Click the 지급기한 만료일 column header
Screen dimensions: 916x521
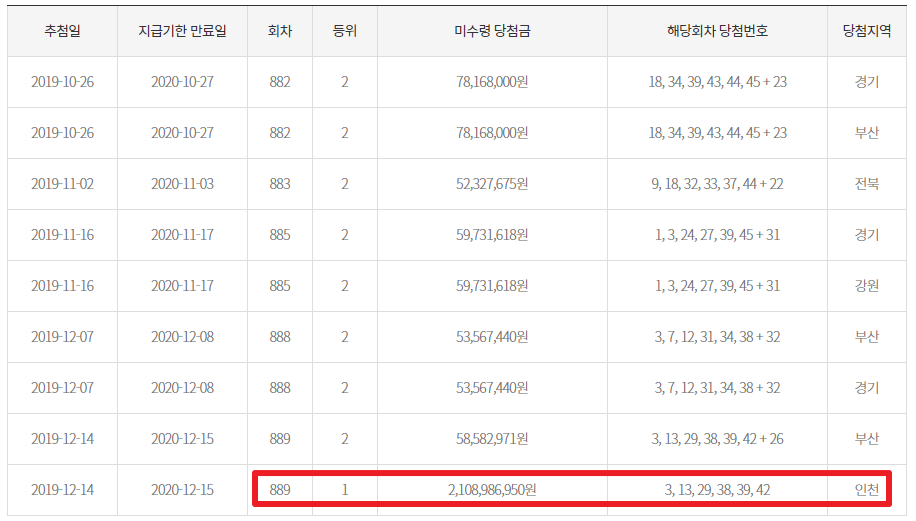coord(182,31)
